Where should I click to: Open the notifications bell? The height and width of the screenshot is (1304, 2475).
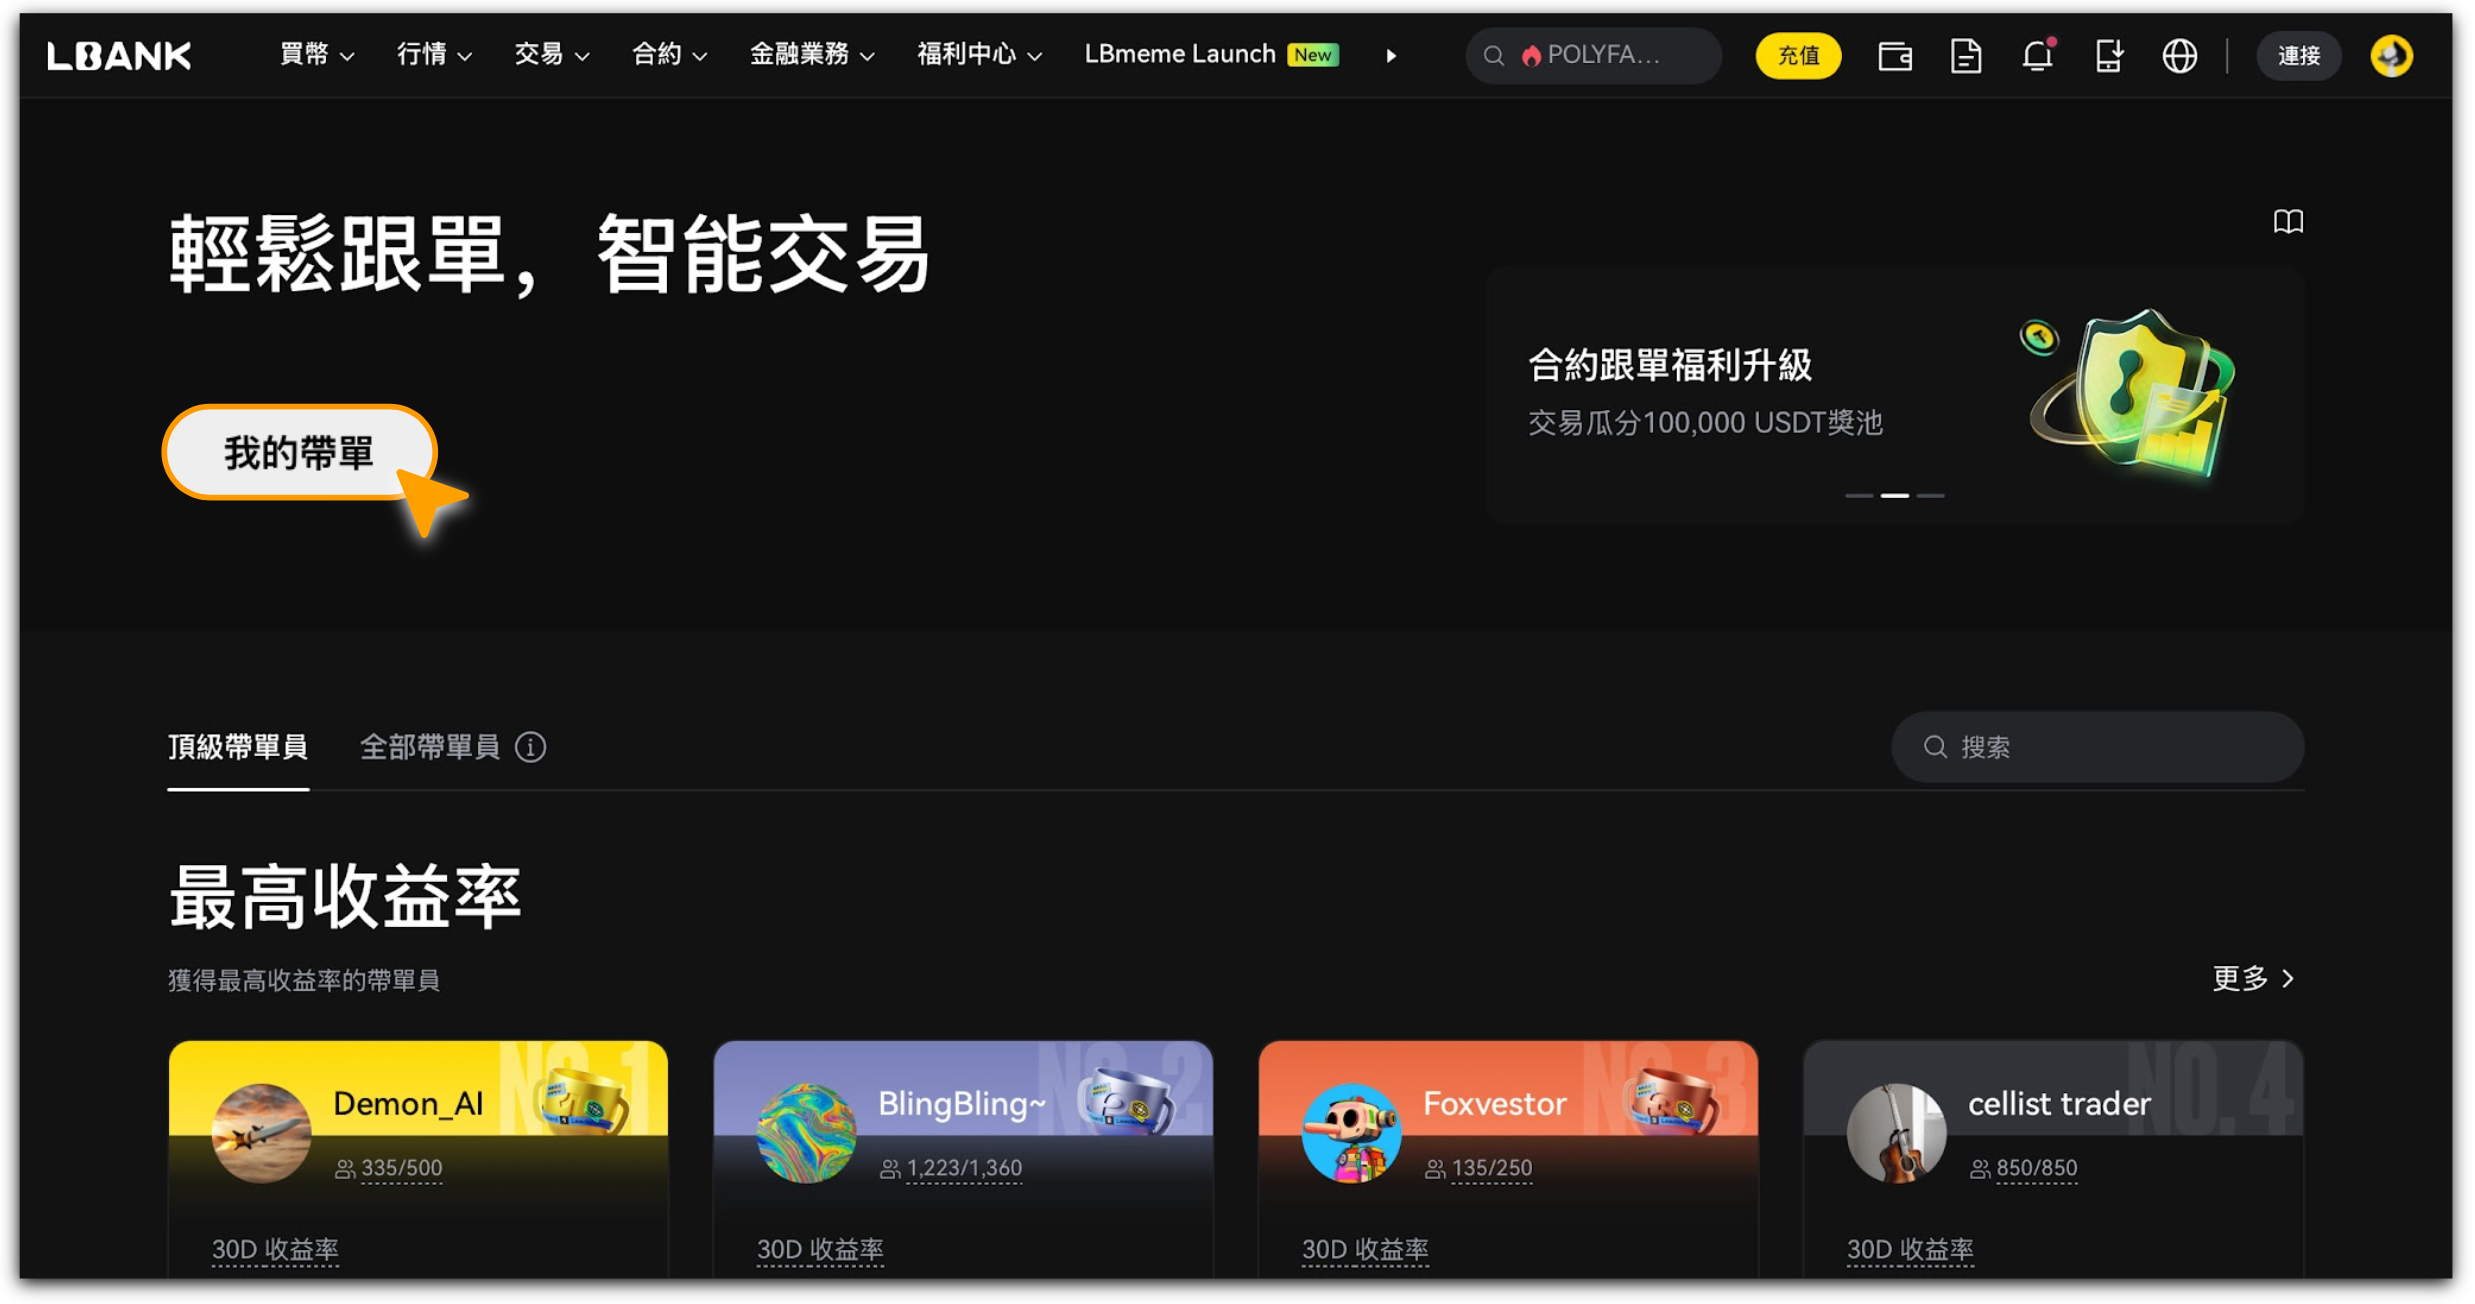coord(2037,55)
